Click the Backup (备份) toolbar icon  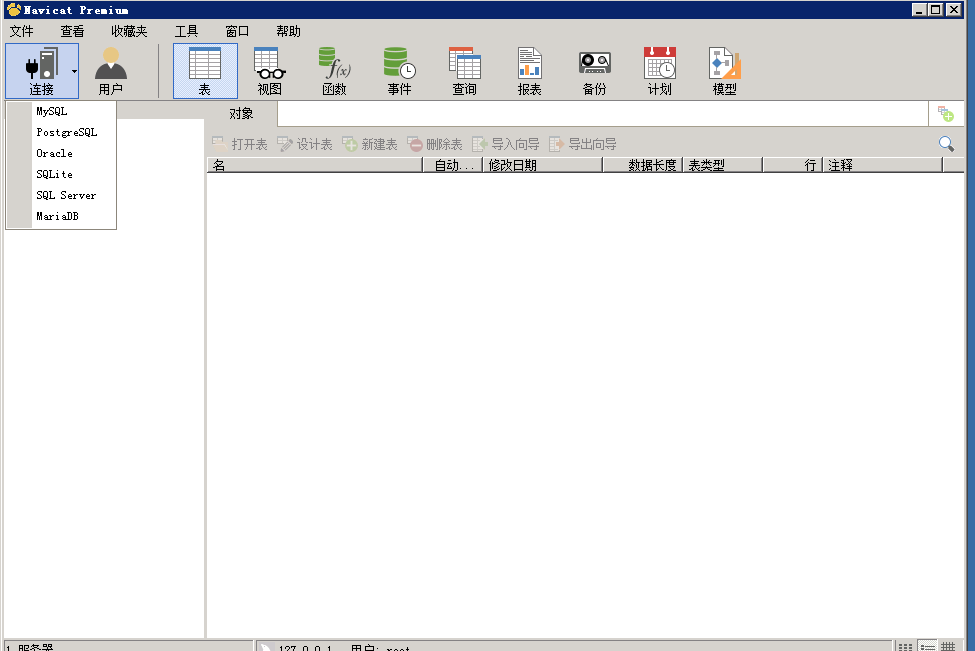point(595,71)
